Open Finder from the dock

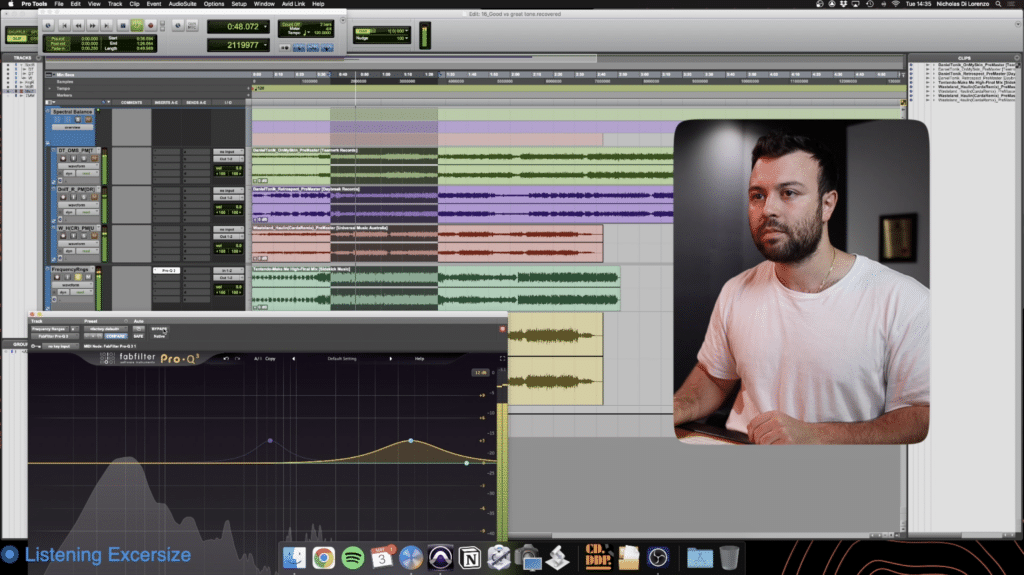pos(294,558)
